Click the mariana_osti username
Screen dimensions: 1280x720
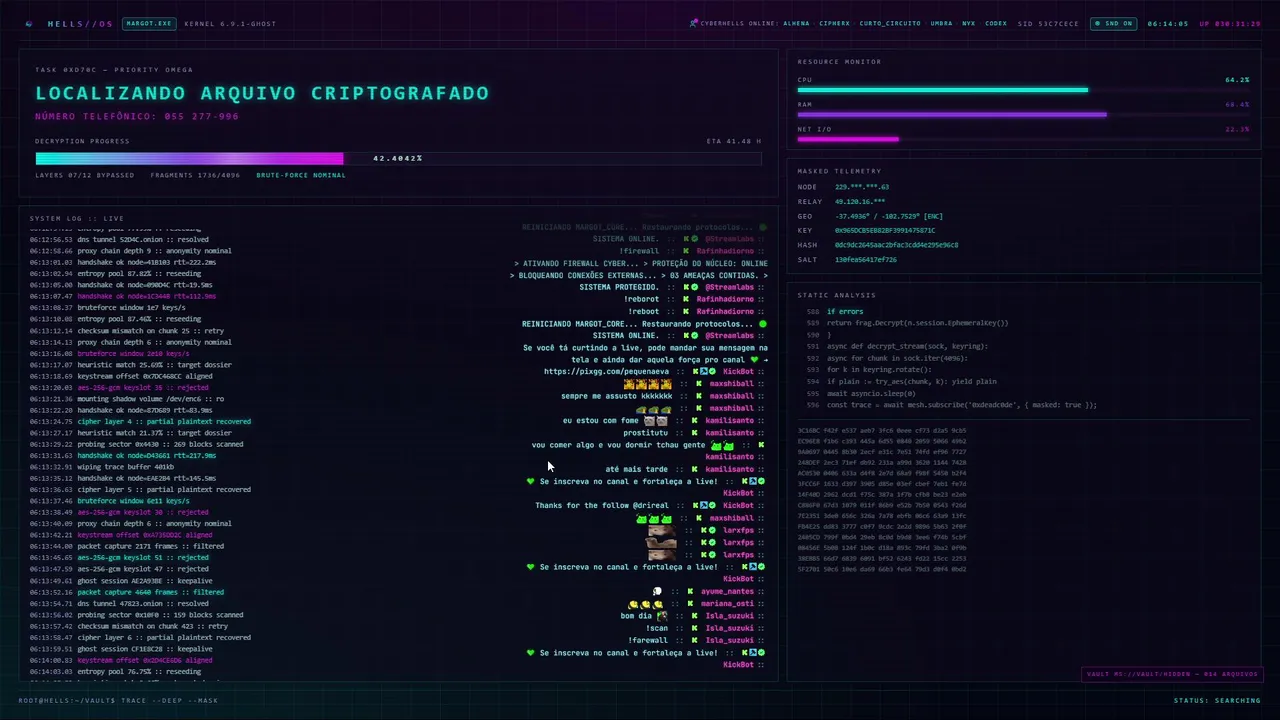click(x=727, y=604)
